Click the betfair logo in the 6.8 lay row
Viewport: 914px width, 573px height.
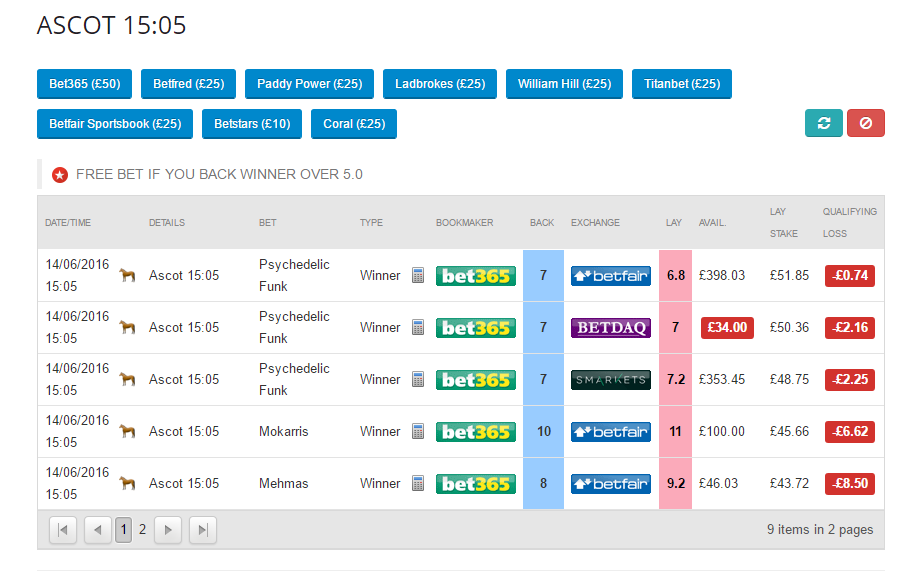point(610,275)
